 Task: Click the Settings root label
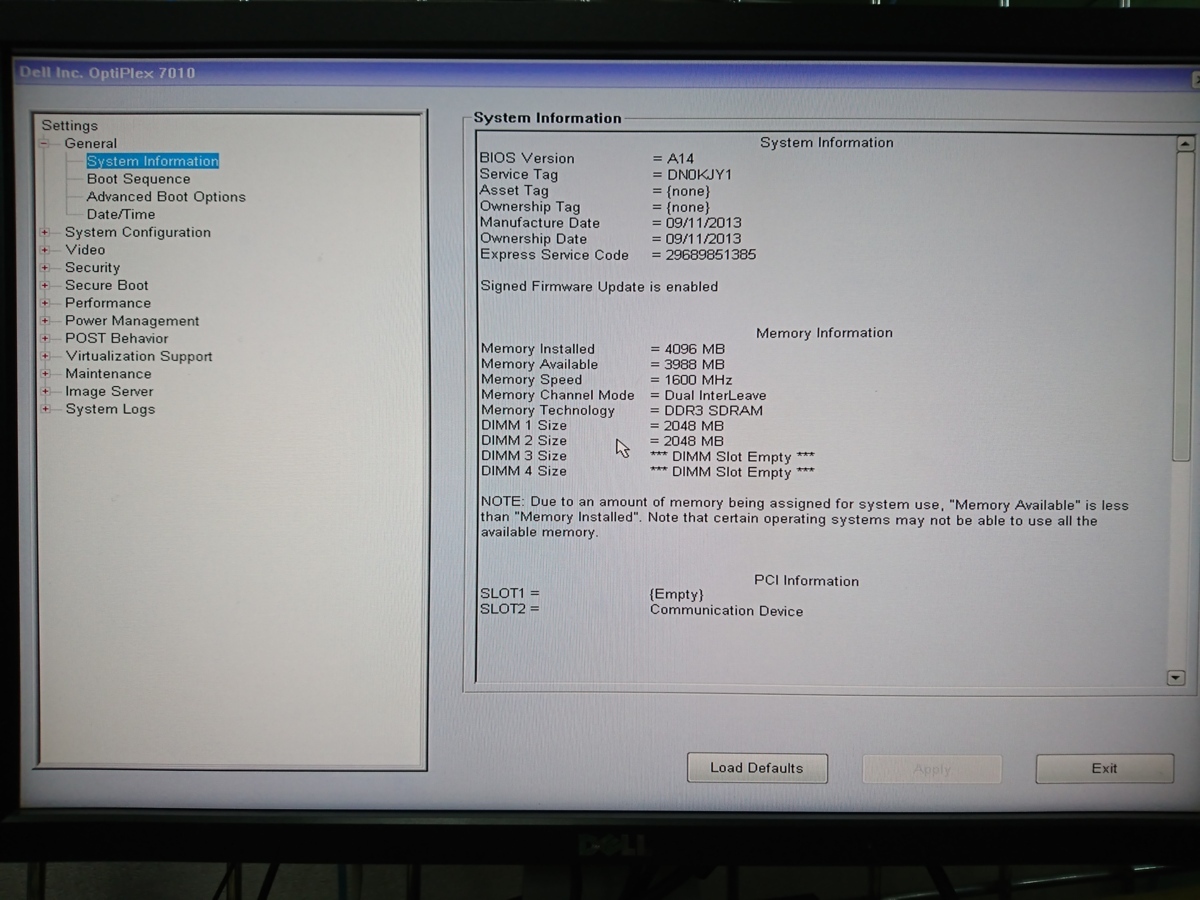70,126
